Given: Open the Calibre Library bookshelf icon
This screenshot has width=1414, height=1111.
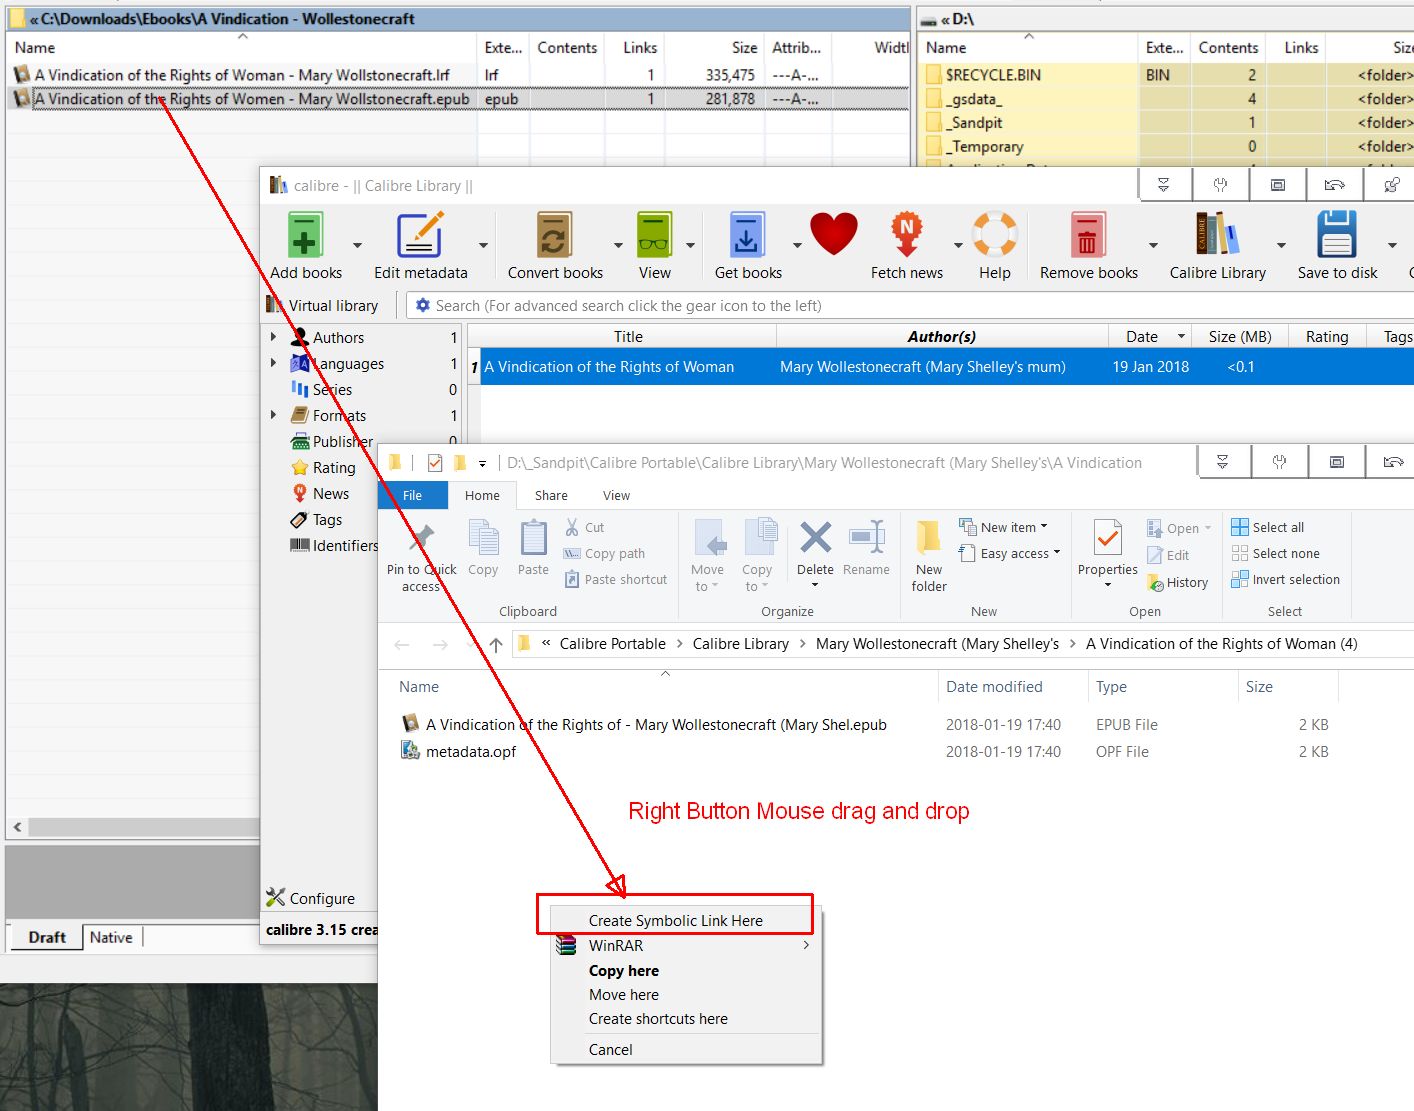Looking at the screenshot, I should coord(1217,236).
